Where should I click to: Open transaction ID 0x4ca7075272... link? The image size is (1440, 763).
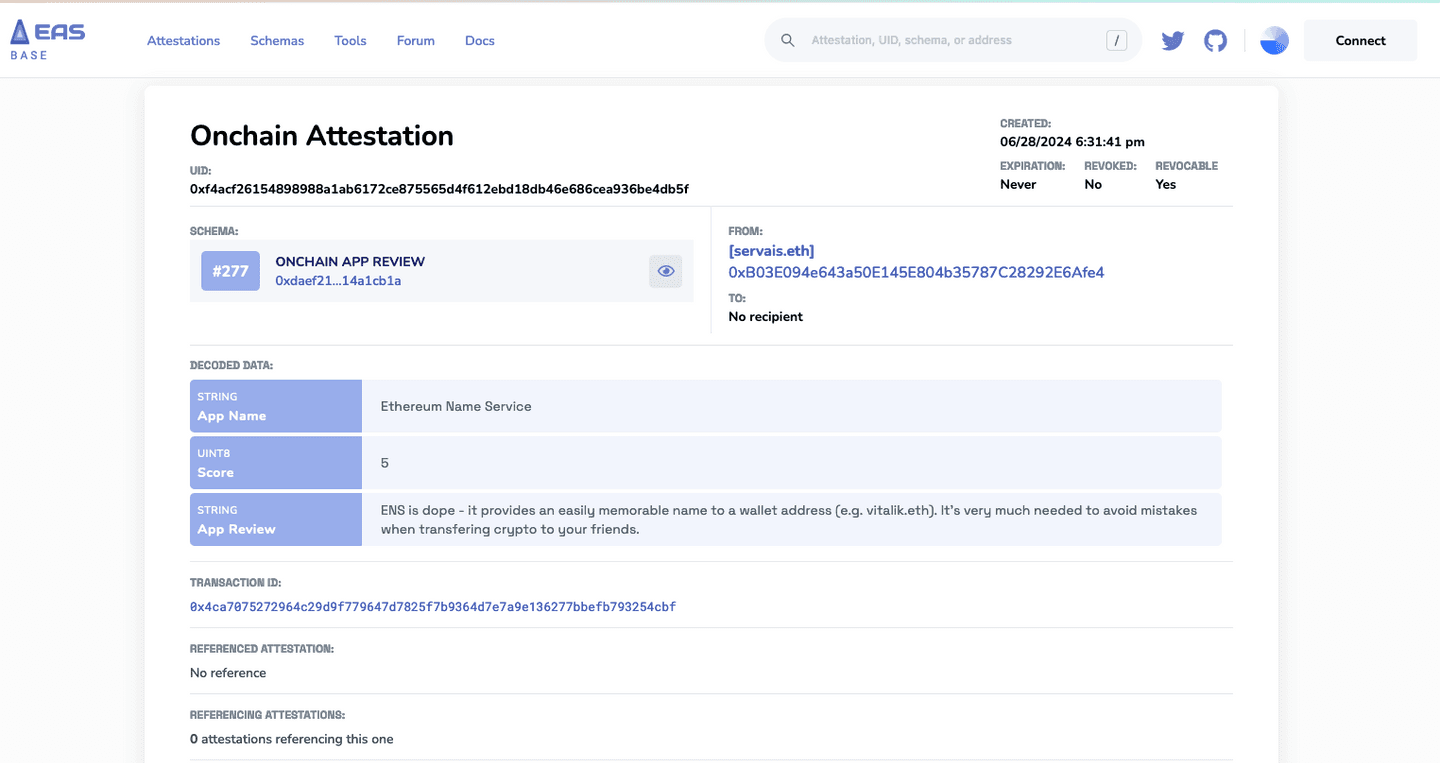pyautogui.click(x=433, y=607)
